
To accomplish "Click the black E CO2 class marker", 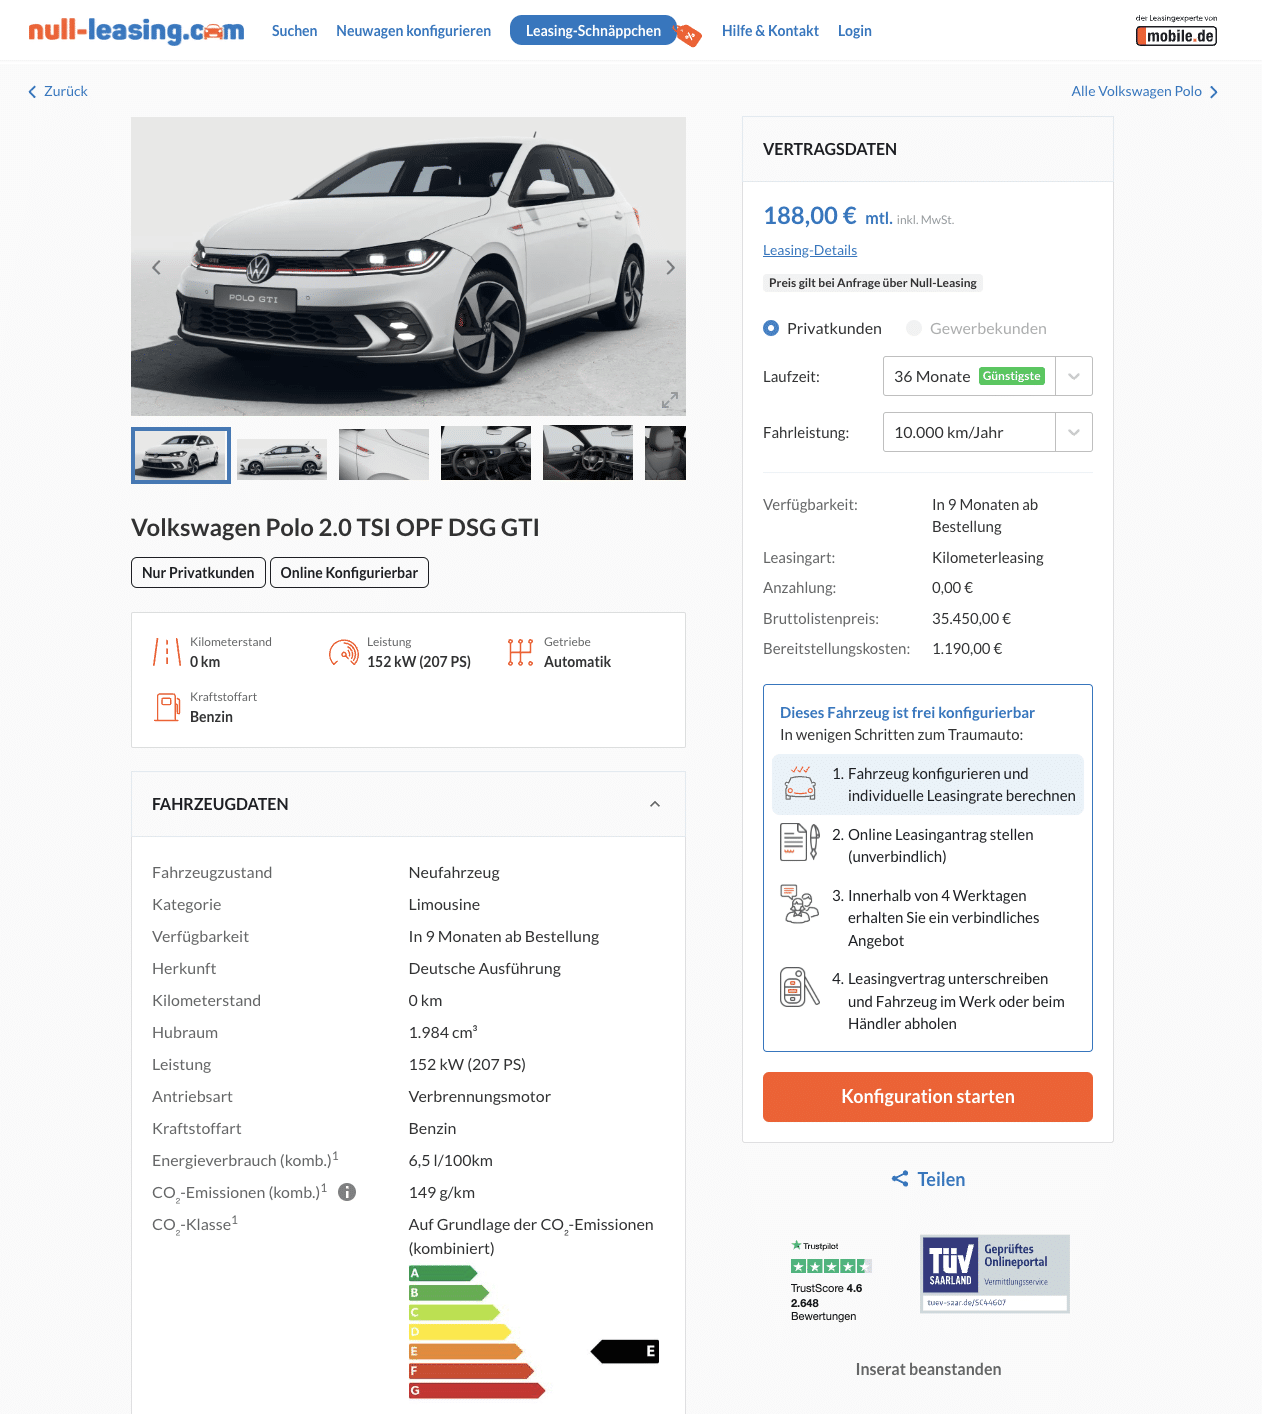I will click(625, 1352).
